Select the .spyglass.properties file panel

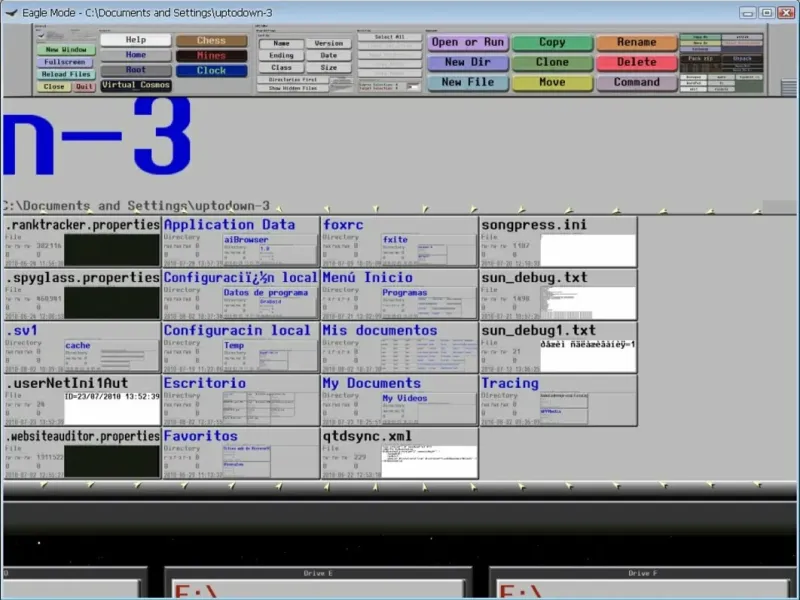(x=82, y=295)
